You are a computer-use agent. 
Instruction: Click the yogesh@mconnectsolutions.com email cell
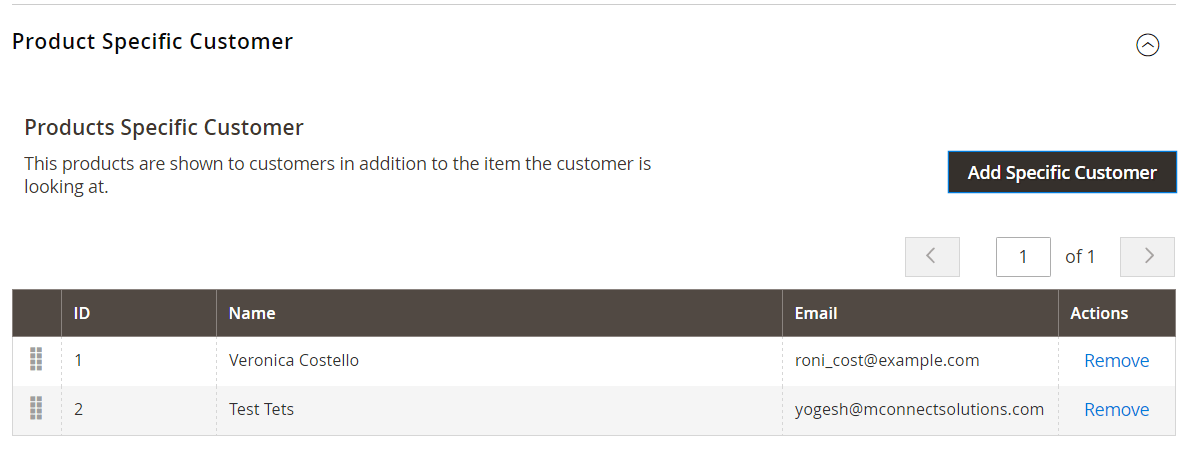[918, 409]
